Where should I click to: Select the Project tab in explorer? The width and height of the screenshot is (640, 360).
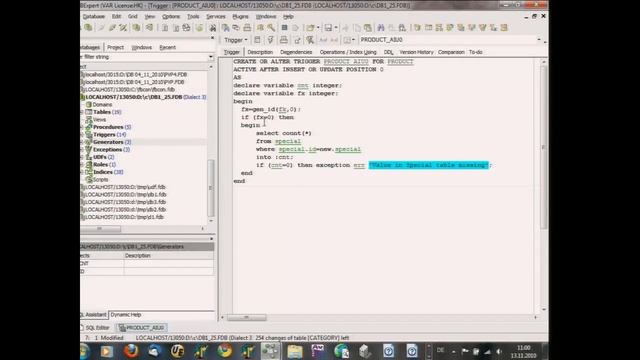pyautogui.click(x=116, y=47)
